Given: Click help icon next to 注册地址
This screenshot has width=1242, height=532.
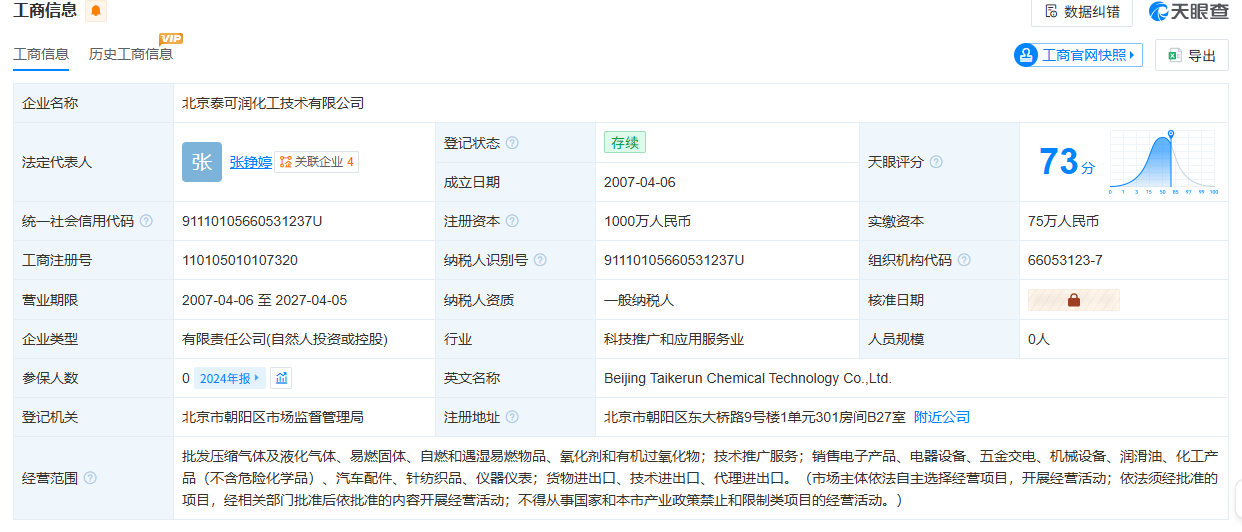Looking at the screenshot, I should [512, 417].
